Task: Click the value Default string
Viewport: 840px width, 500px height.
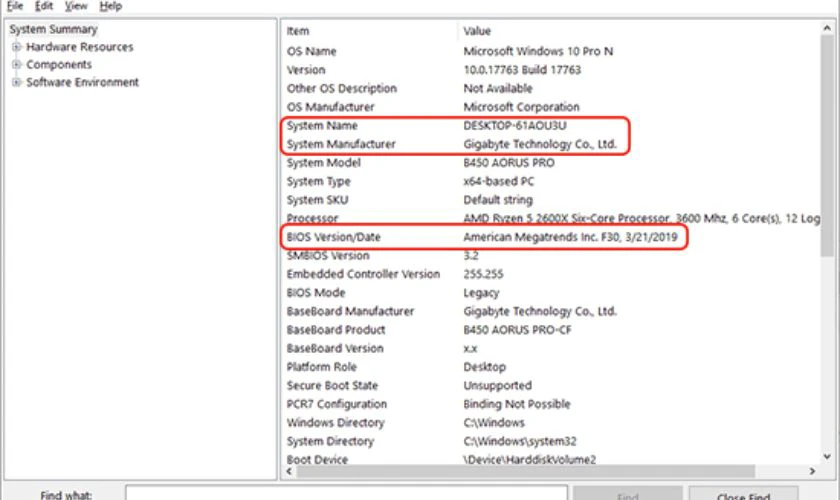Action: pyautogui.click(x=498, y=200)
